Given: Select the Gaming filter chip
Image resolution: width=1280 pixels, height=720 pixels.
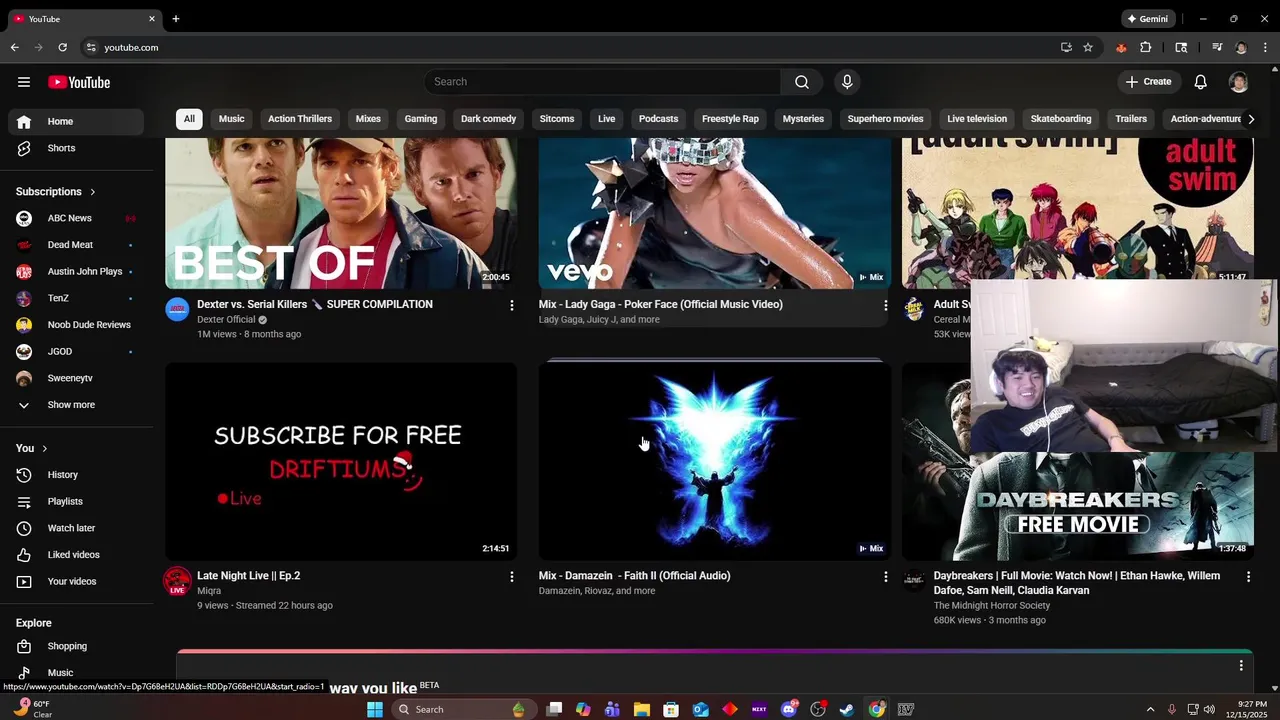Looking at the screenshot, I should 421,119.
